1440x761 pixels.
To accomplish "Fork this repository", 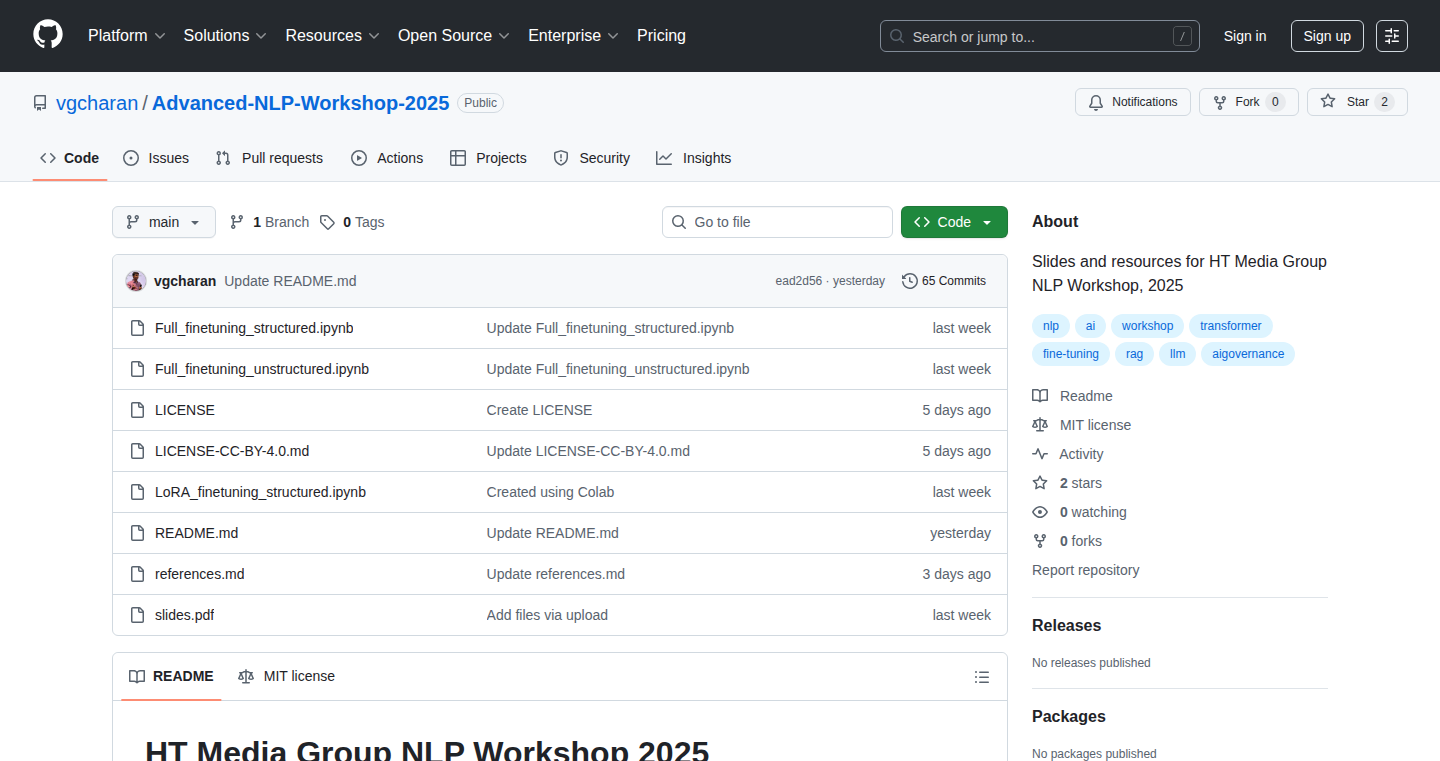I will coord(1248,102).
